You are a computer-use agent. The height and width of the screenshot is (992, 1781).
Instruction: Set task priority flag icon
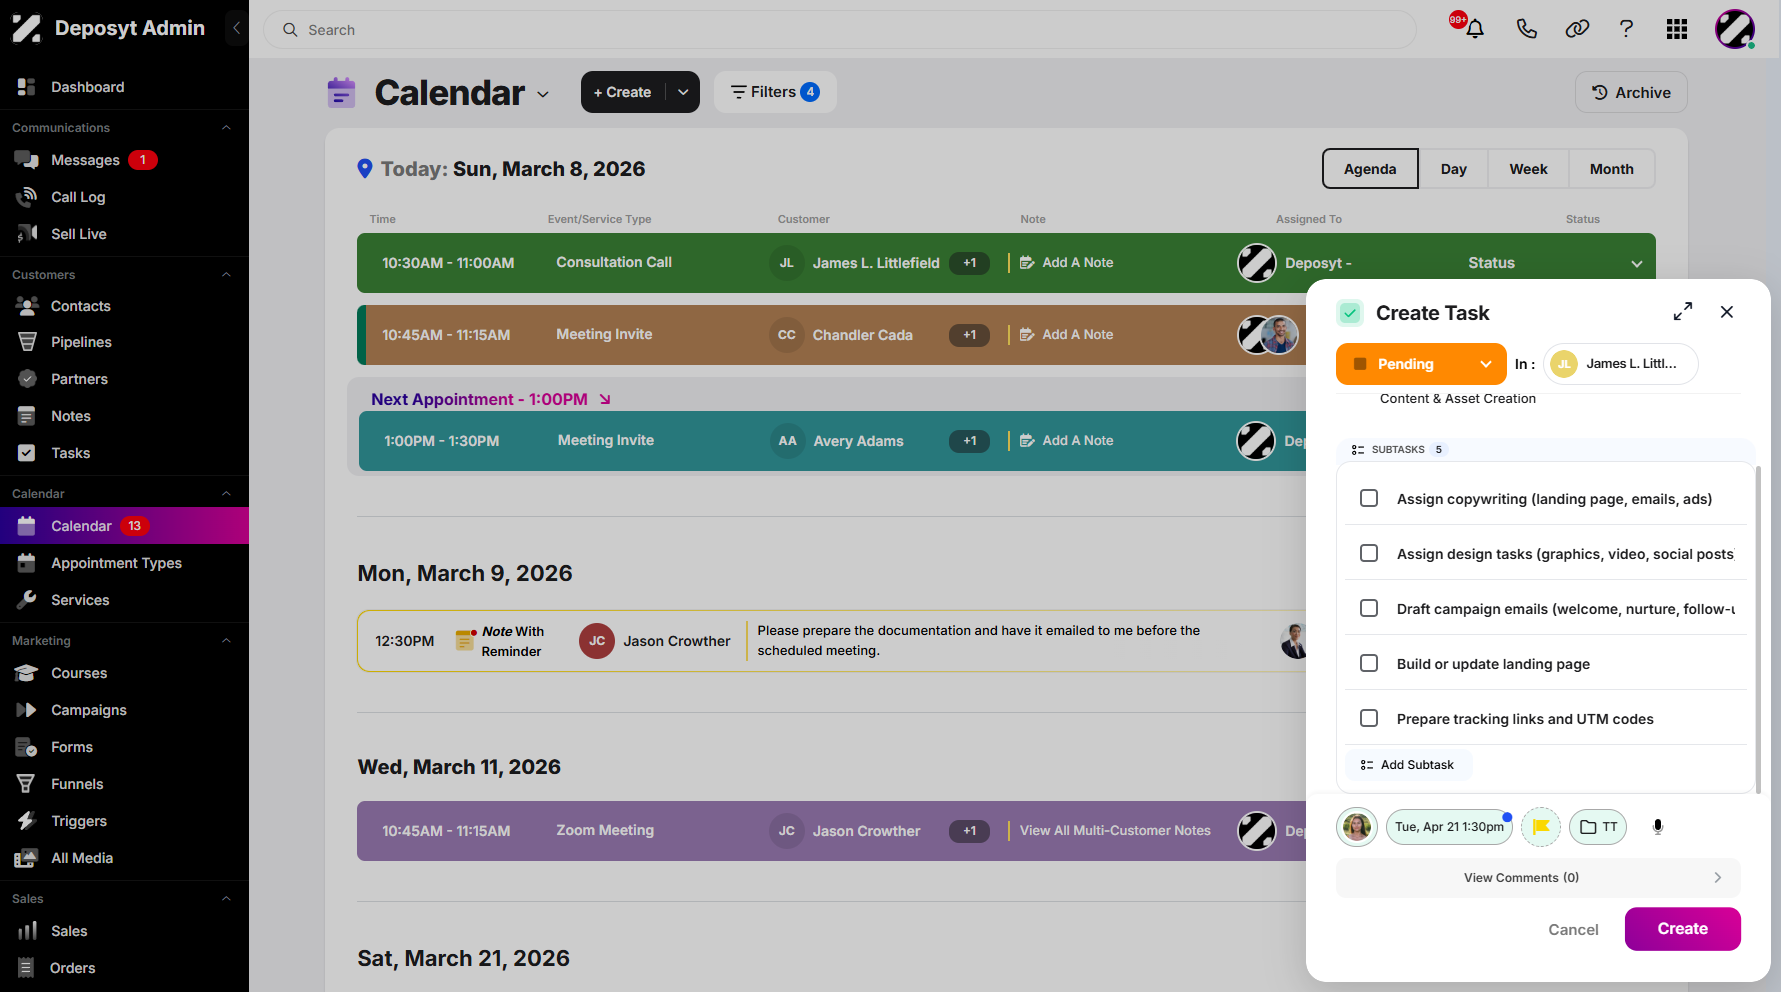(1541, 827)
